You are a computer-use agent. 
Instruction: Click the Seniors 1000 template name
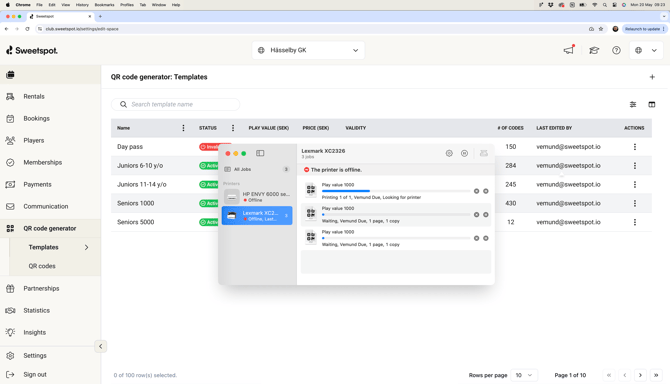pyautogui.click(x=135, y=203)
